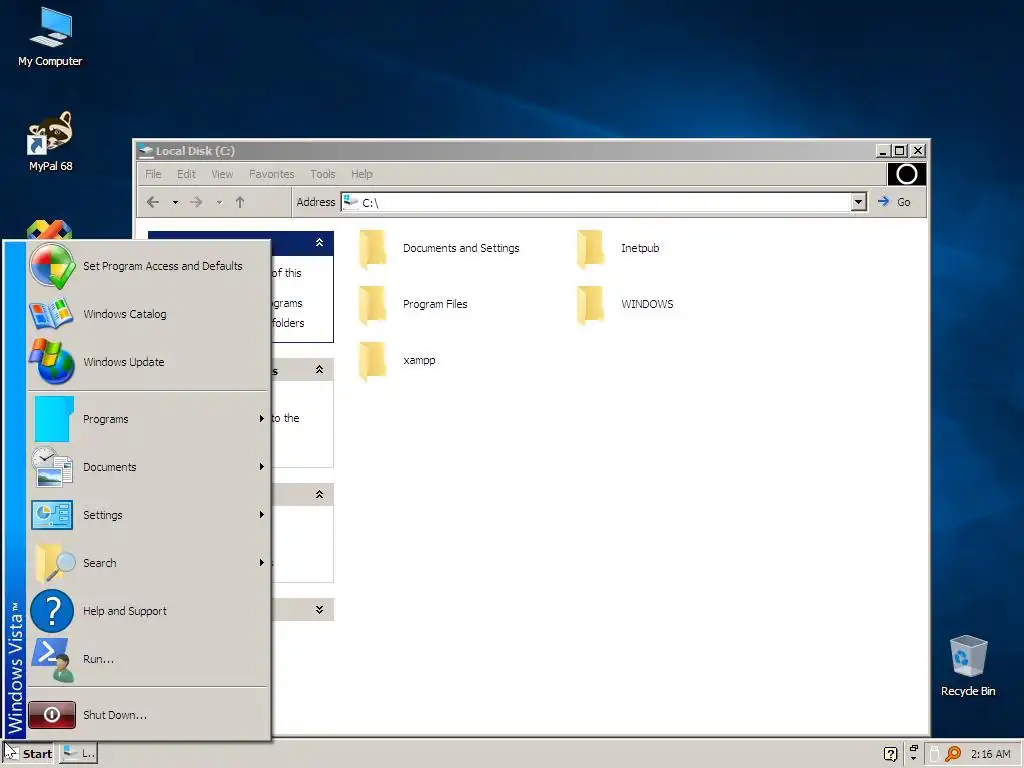Click the Local Disk taskbar button

[x=79, y=754]
